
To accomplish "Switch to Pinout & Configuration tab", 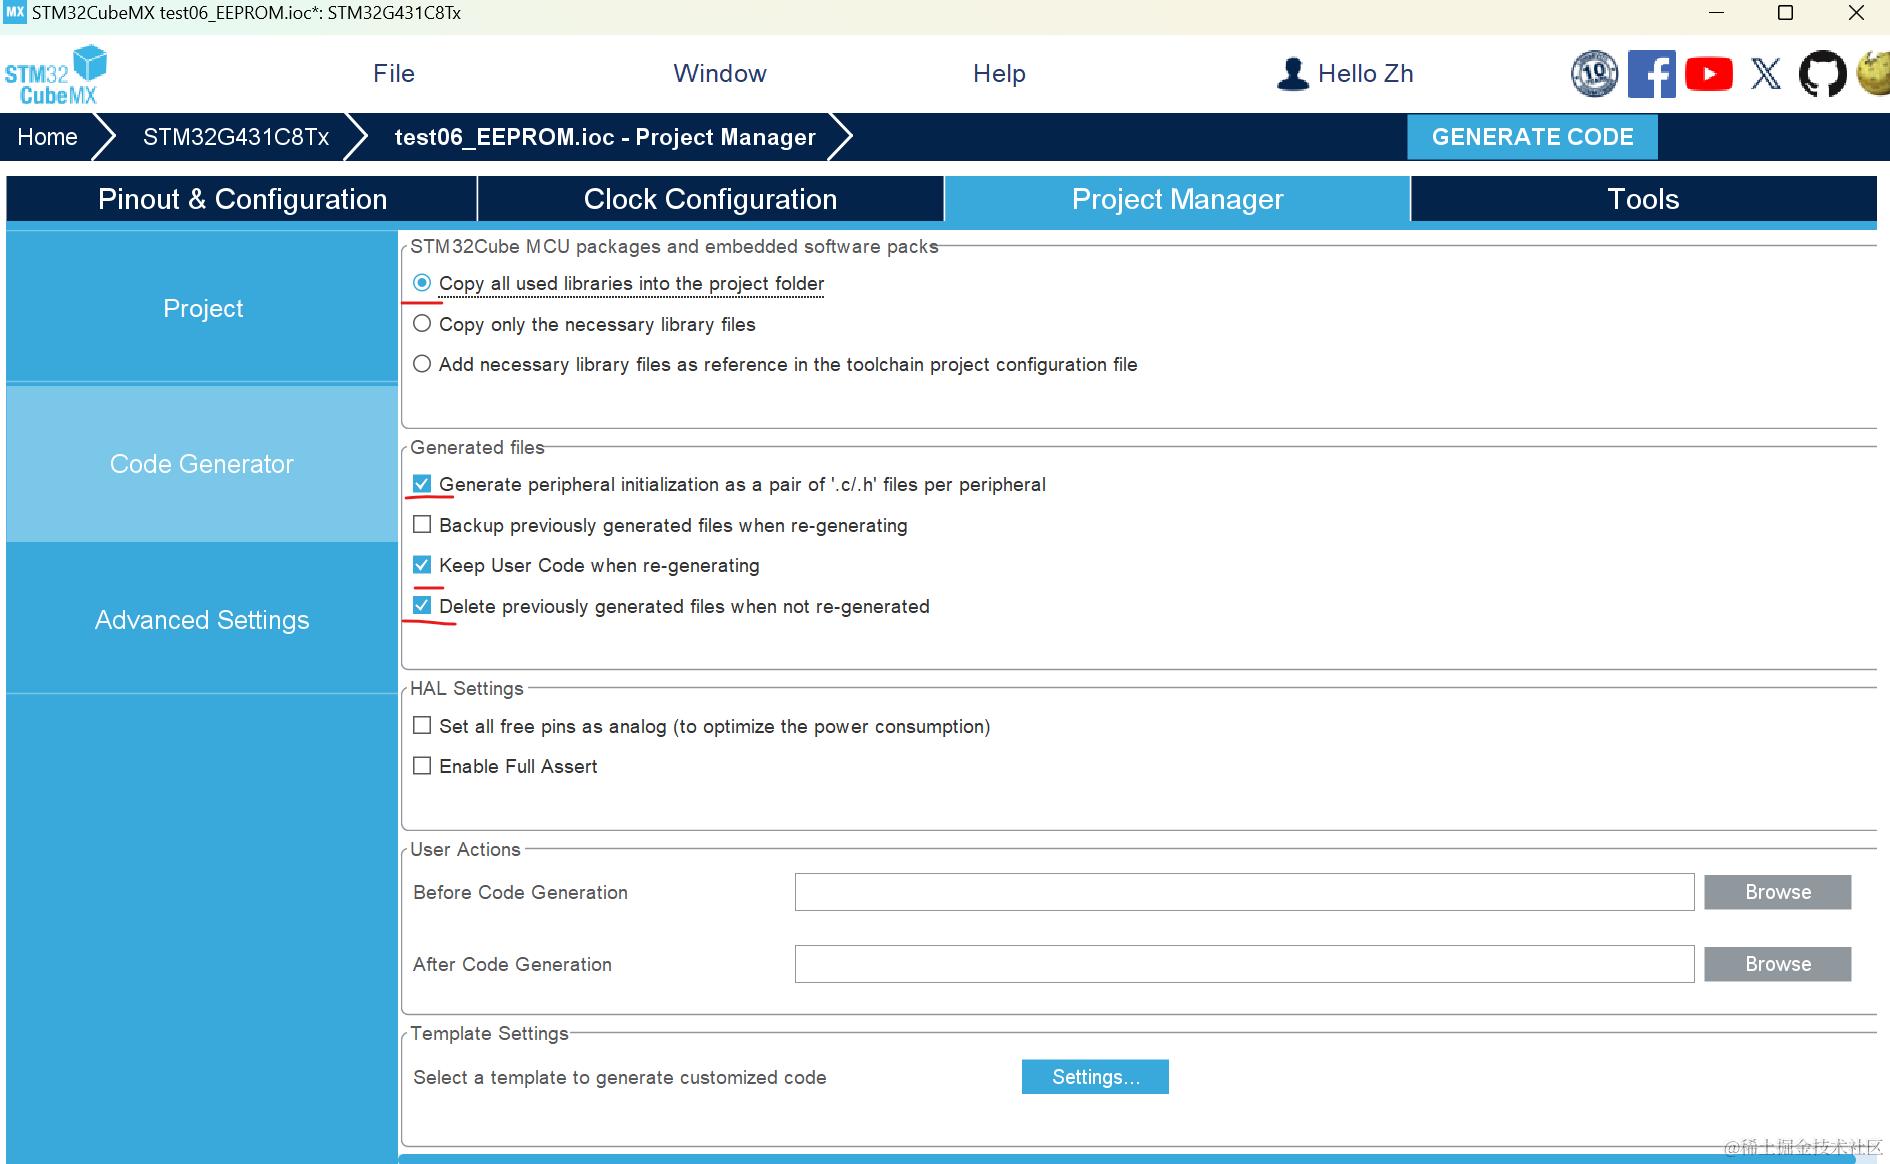I will point(242,199).
